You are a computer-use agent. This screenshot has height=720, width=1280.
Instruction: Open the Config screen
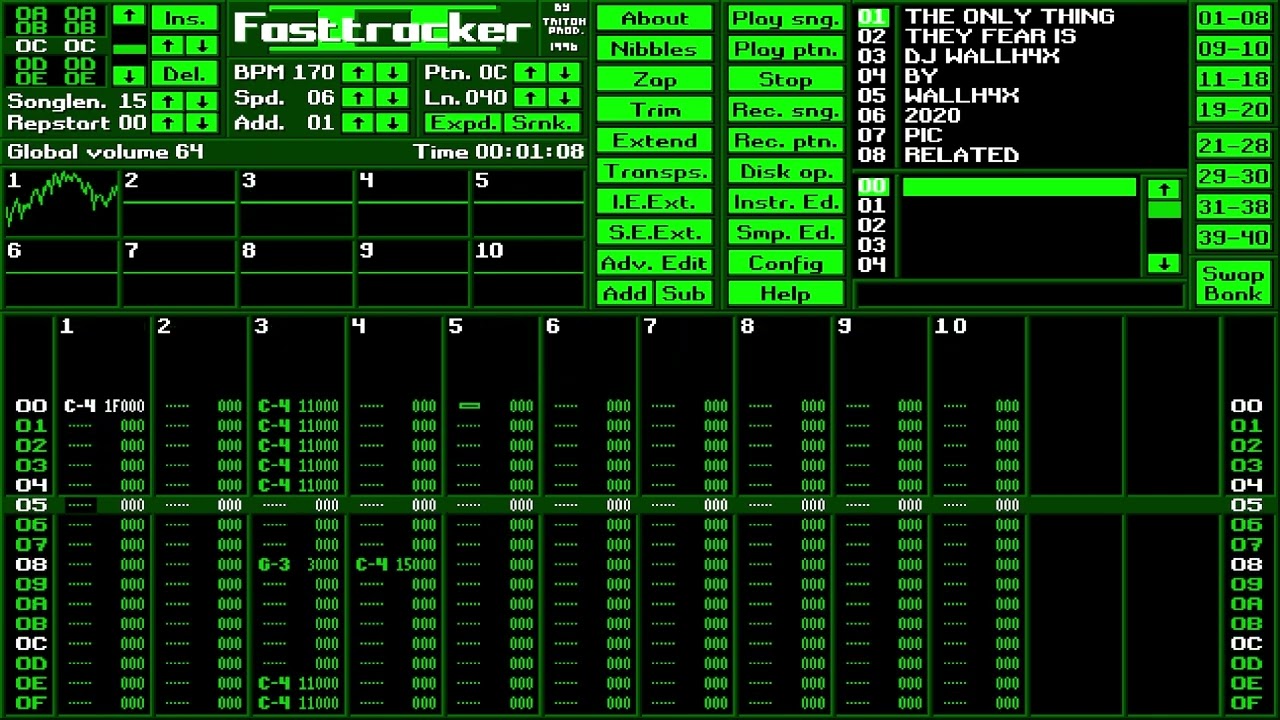pyautogui.click(x=786, y=263)
